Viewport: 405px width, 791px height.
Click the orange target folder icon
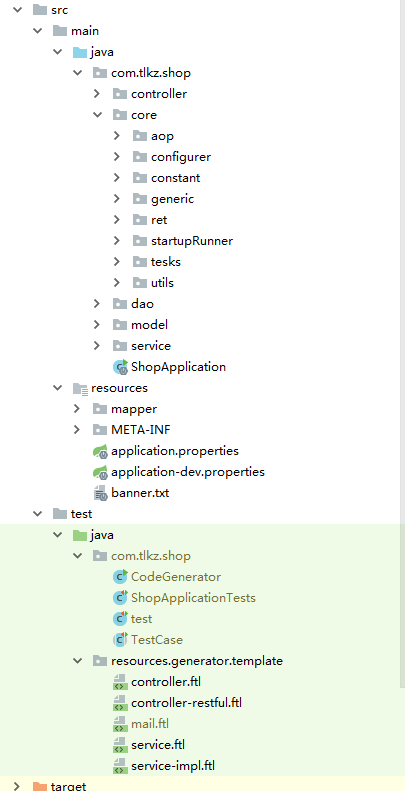39,786
